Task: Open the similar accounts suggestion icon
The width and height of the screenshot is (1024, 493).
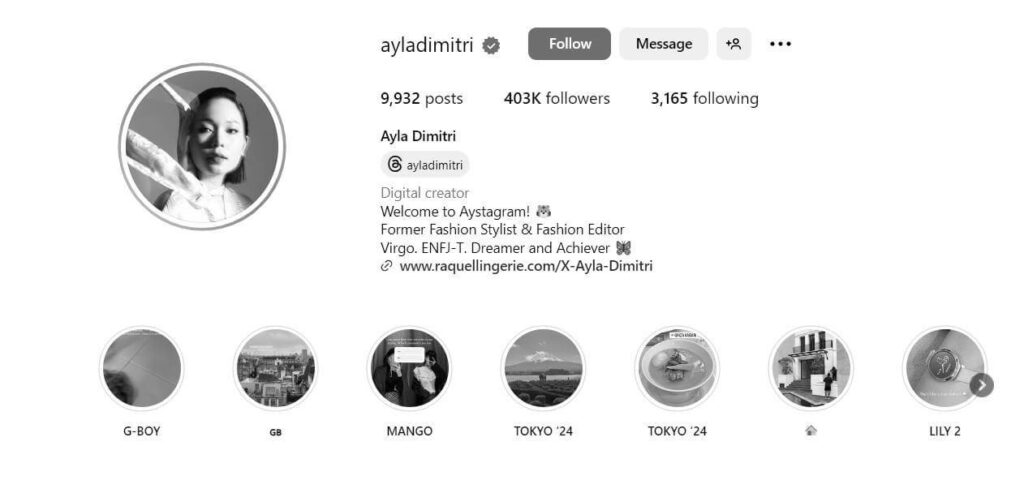Action: (733, 44)
